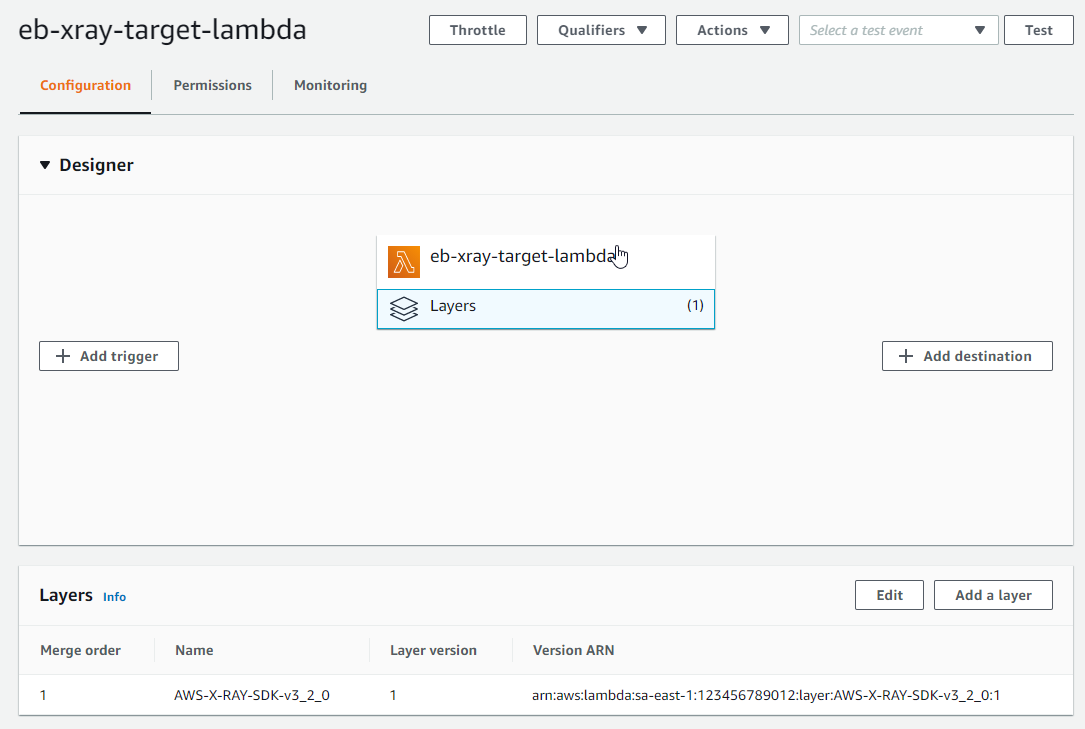Click the Version ARN column header
The image size is (1085, 729).
pyautogui.click(x=574, y=650)
